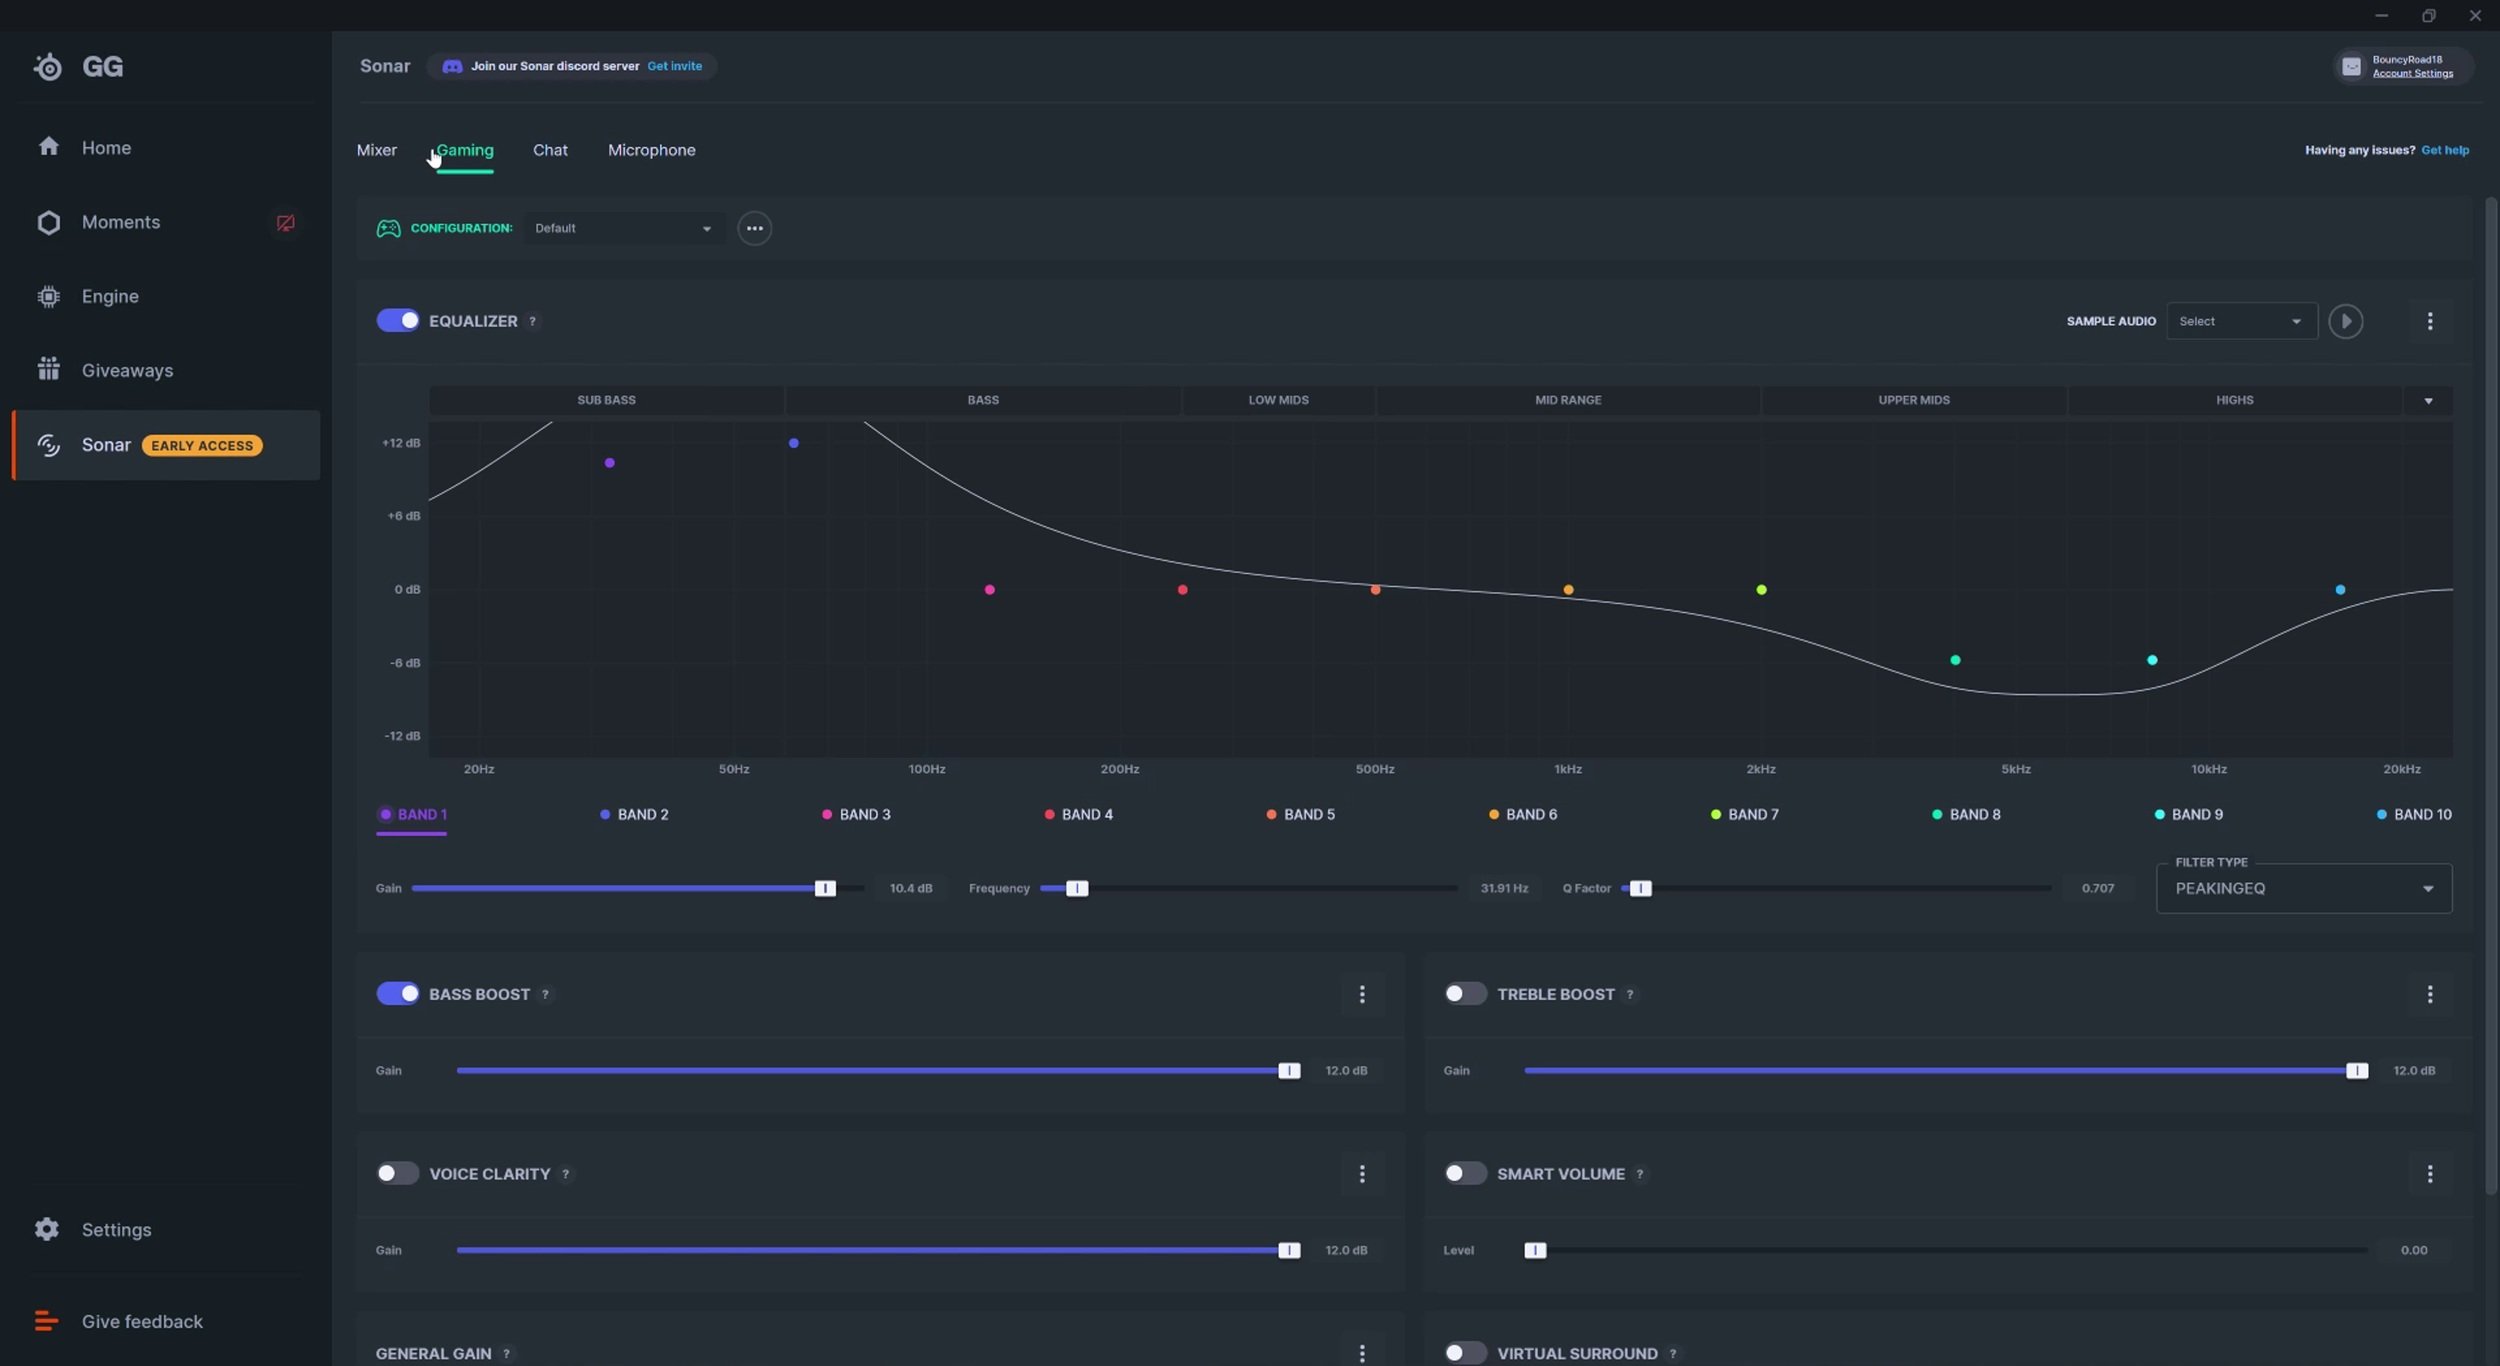2500x1366 pixels.
Task: Click the Band 1 Frequency slider handle
Action: [1076, 888]
